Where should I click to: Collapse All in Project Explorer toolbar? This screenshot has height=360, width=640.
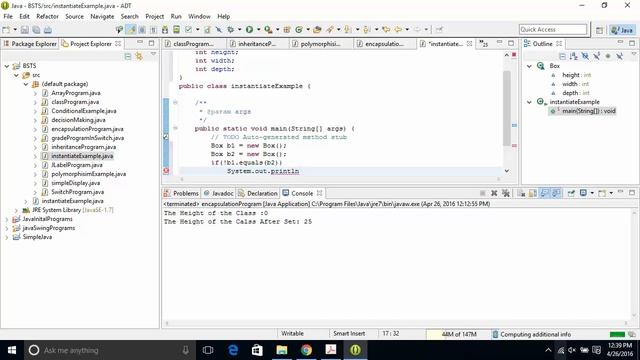[128, 56]
